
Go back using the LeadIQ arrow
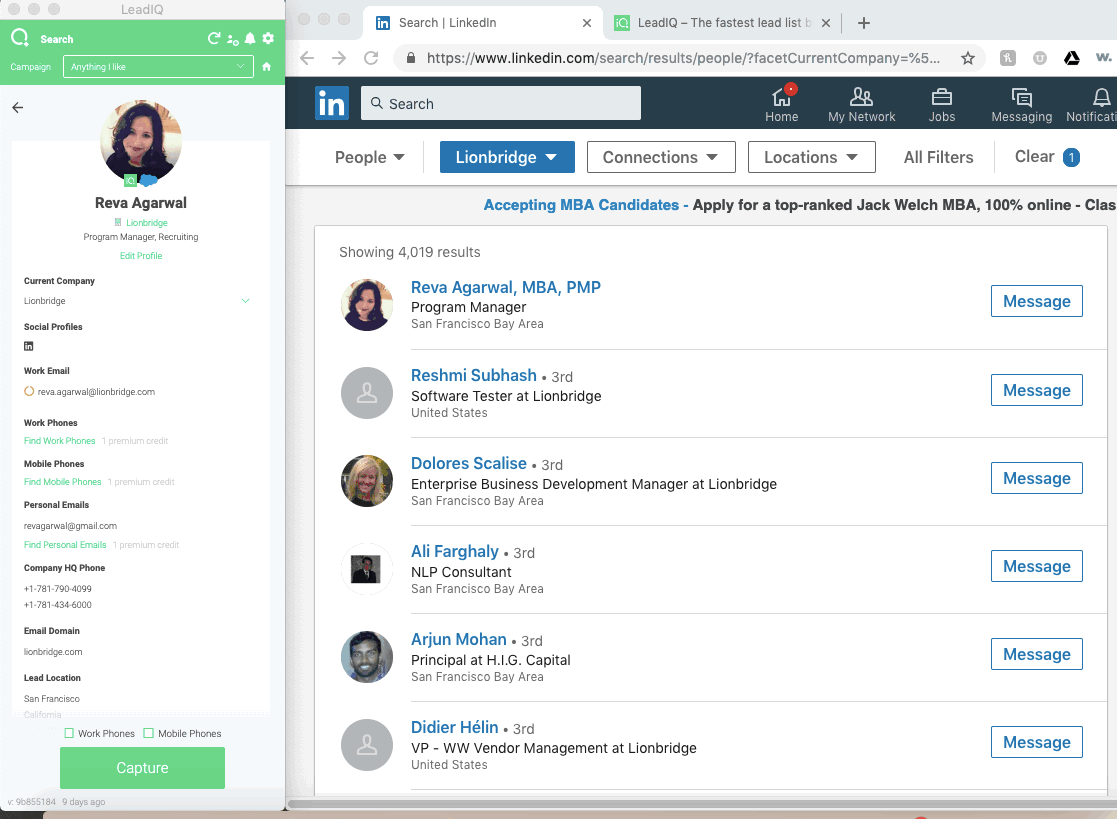pyautogui.click(x=17, y=107)
